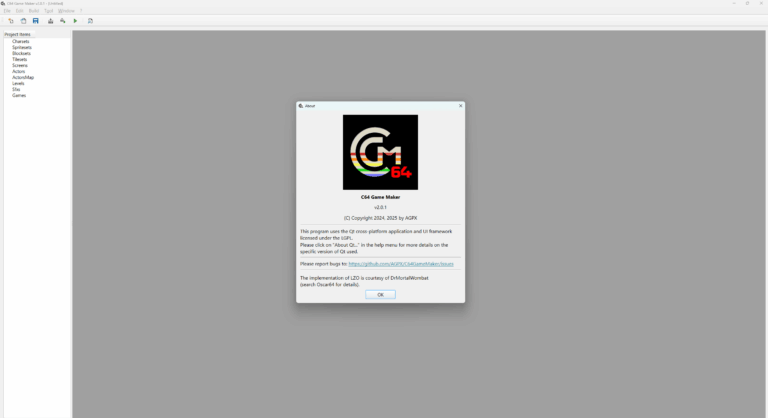
Task: Click the Export toolbar icon
Action: pyautogui.click(x=50, y=21)
